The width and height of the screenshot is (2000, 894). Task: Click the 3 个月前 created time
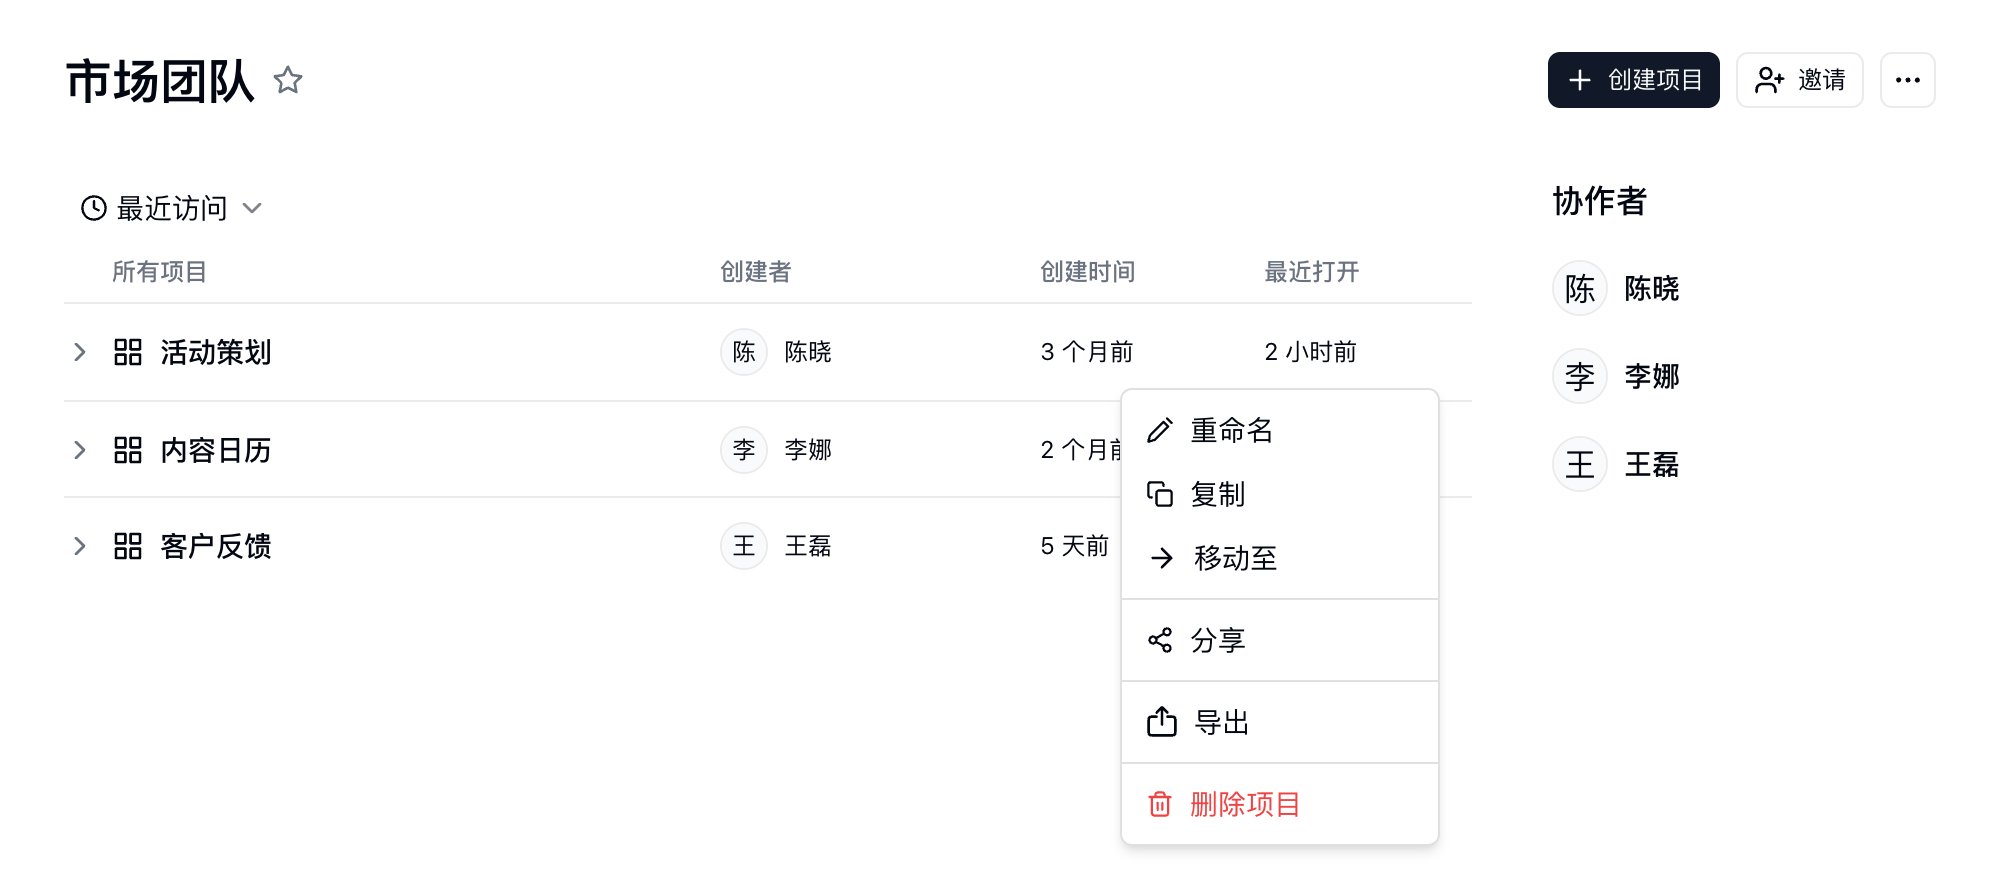1087,352
